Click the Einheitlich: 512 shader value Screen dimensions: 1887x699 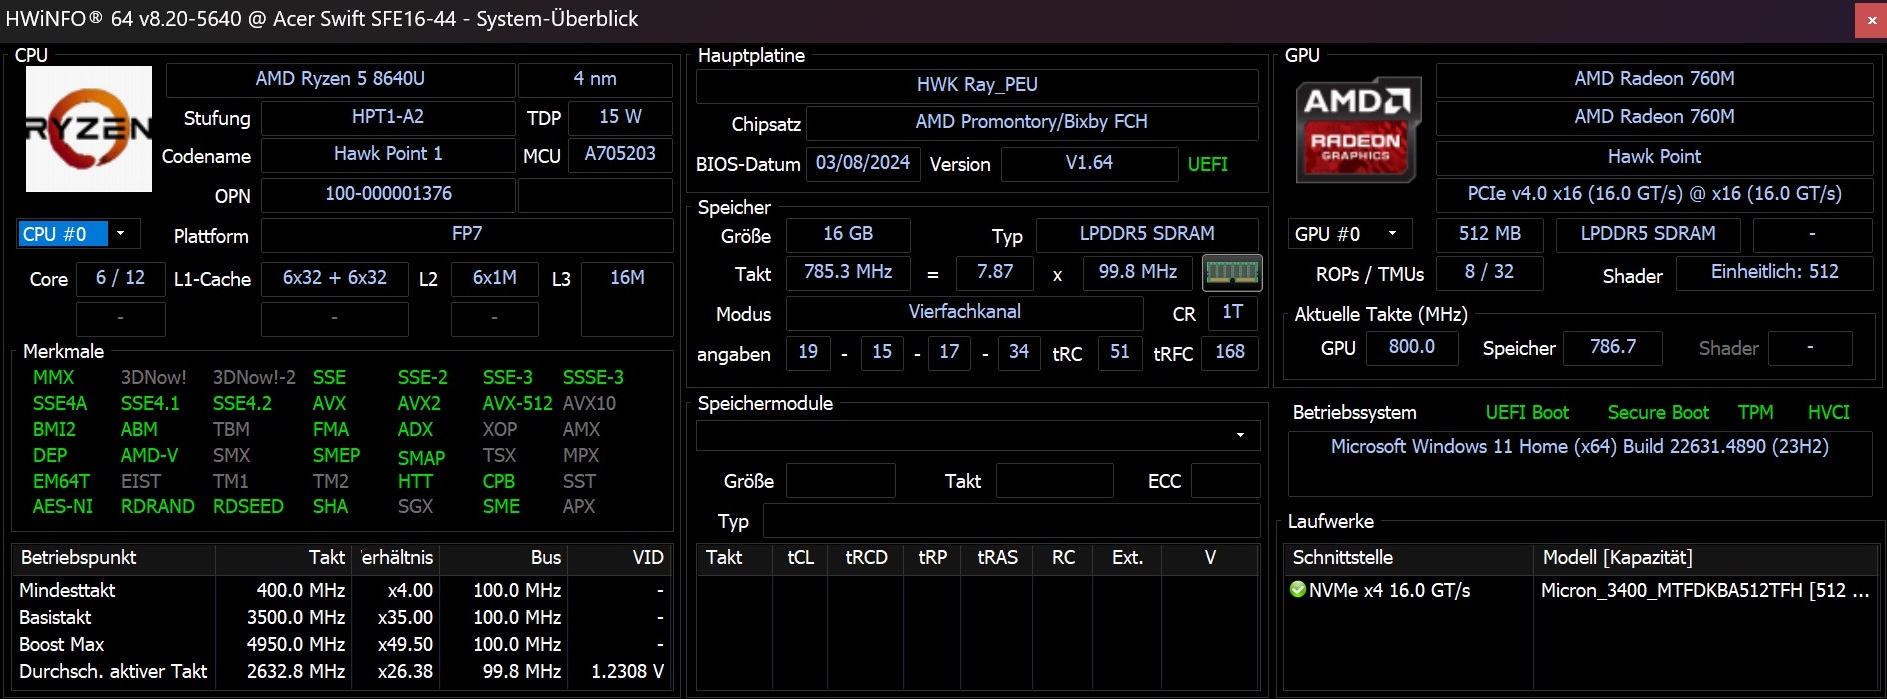click(1774, 272)
